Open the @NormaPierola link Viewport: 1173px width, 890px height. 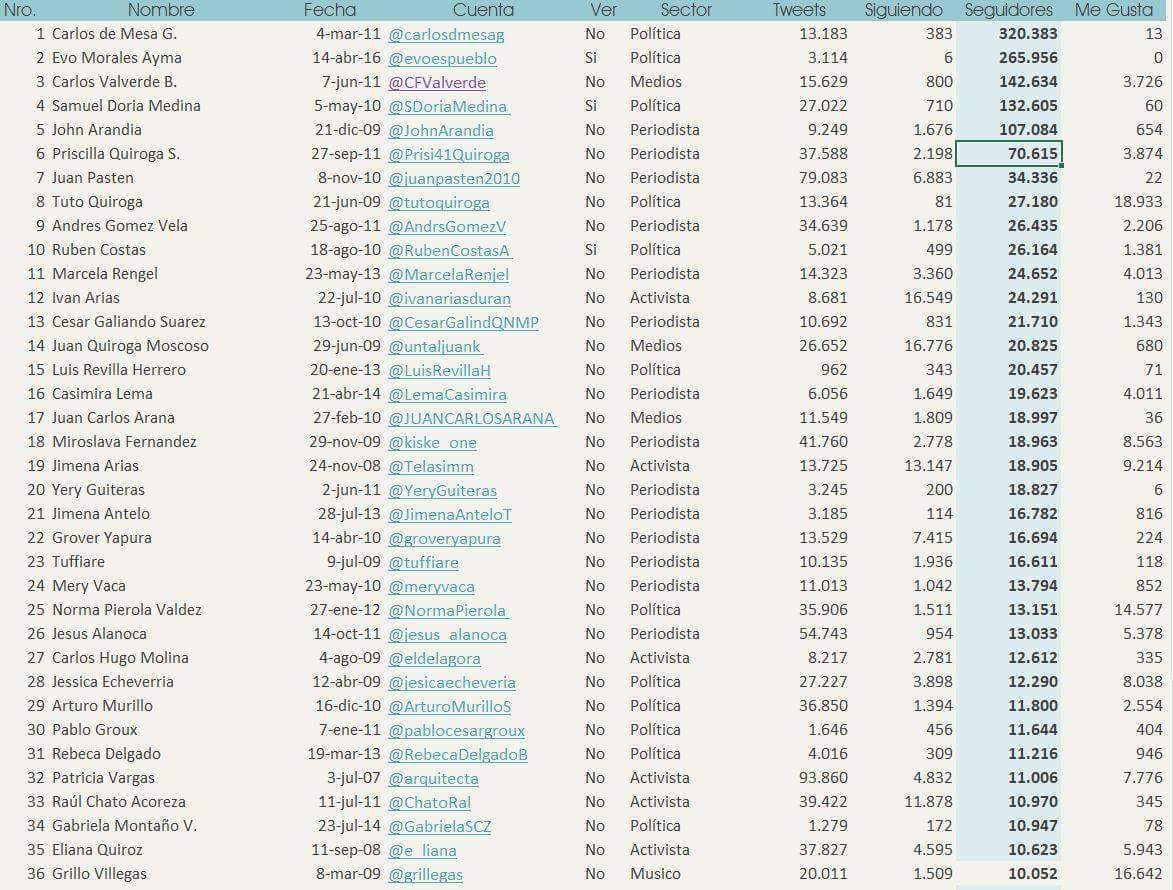click(449, 610)
